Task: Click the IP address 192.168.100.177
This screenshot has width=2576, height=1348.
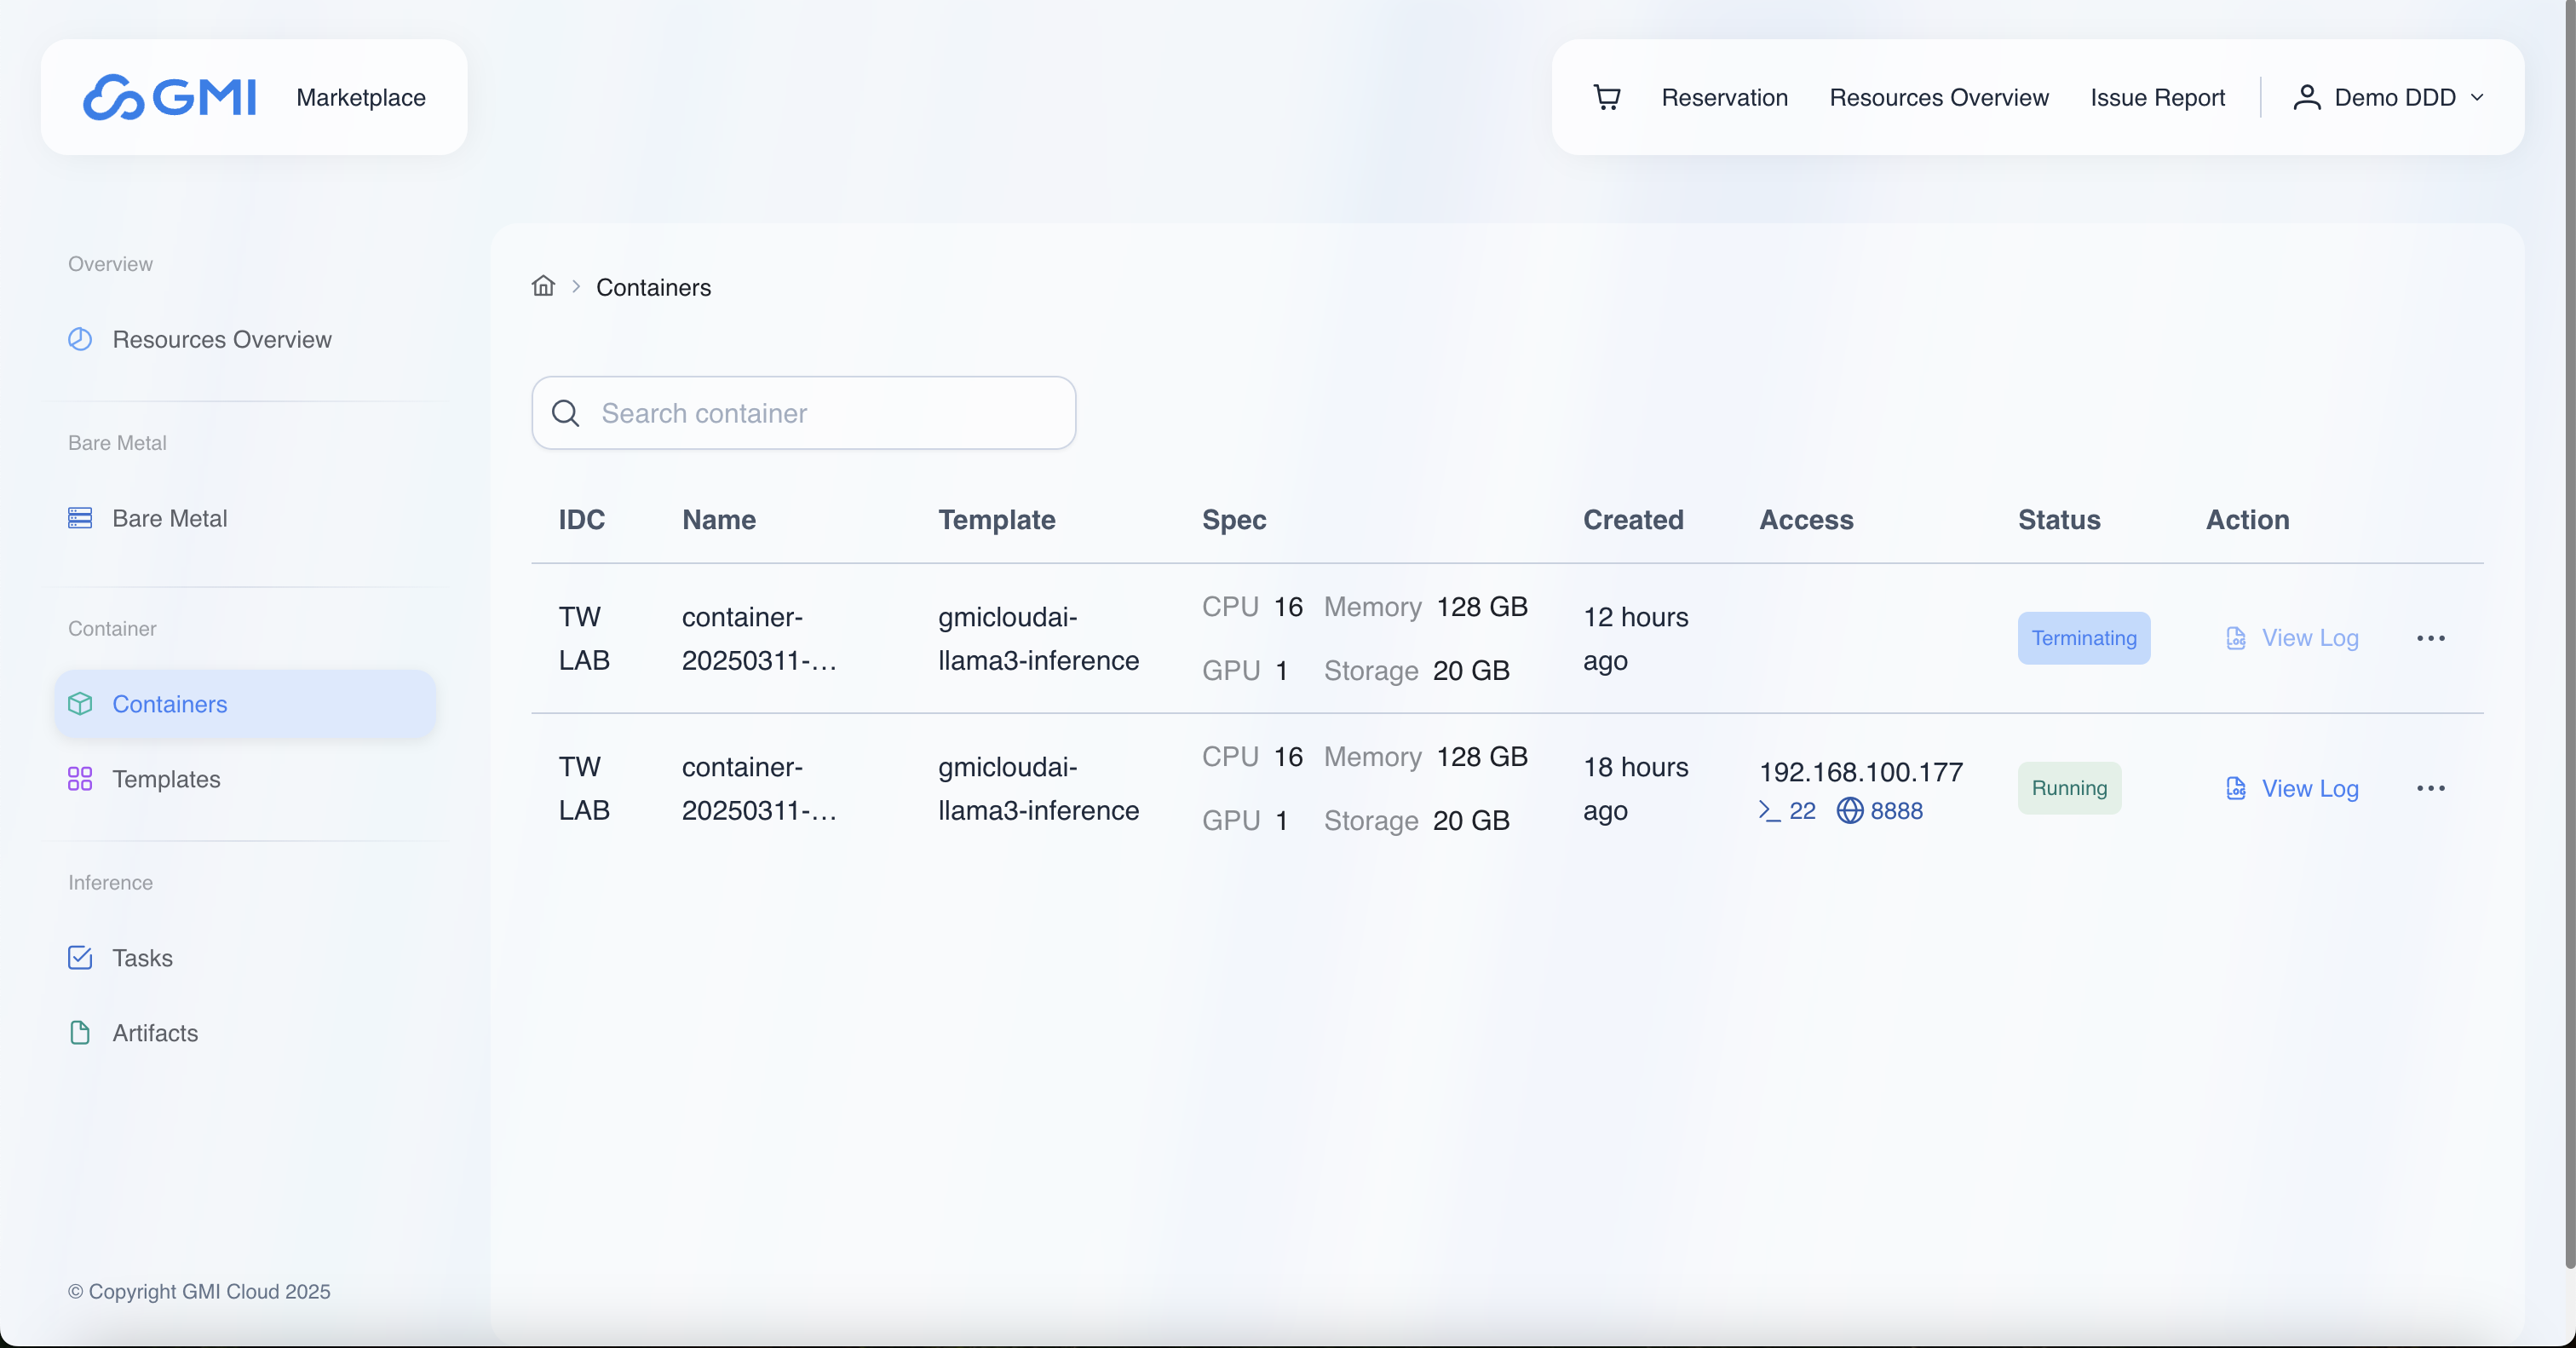Action: tap(1861, 772)
